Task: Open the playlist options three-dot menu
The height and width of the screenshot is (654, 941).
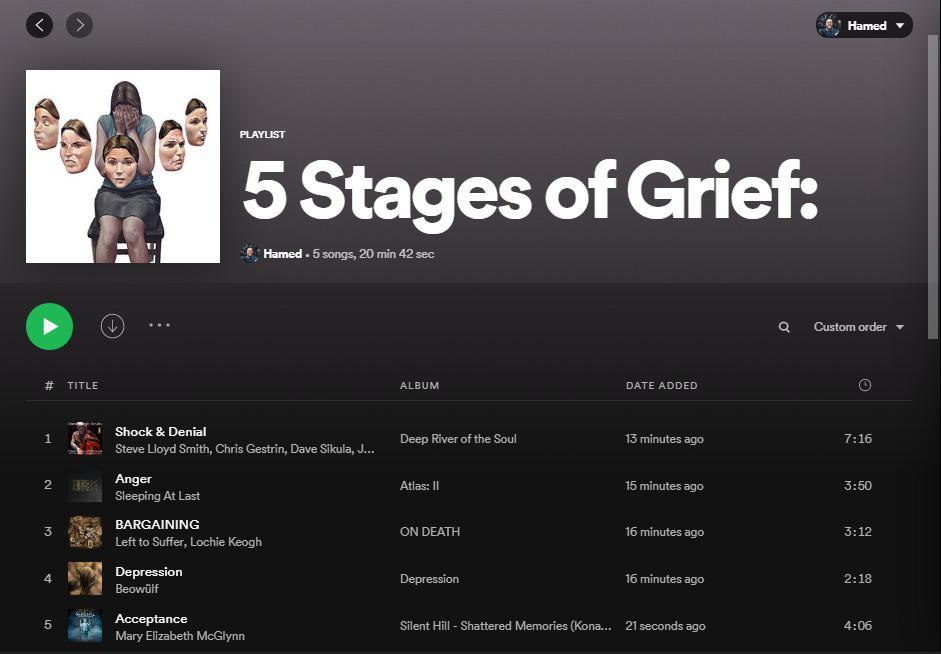Action: click(x=159, y=326)
